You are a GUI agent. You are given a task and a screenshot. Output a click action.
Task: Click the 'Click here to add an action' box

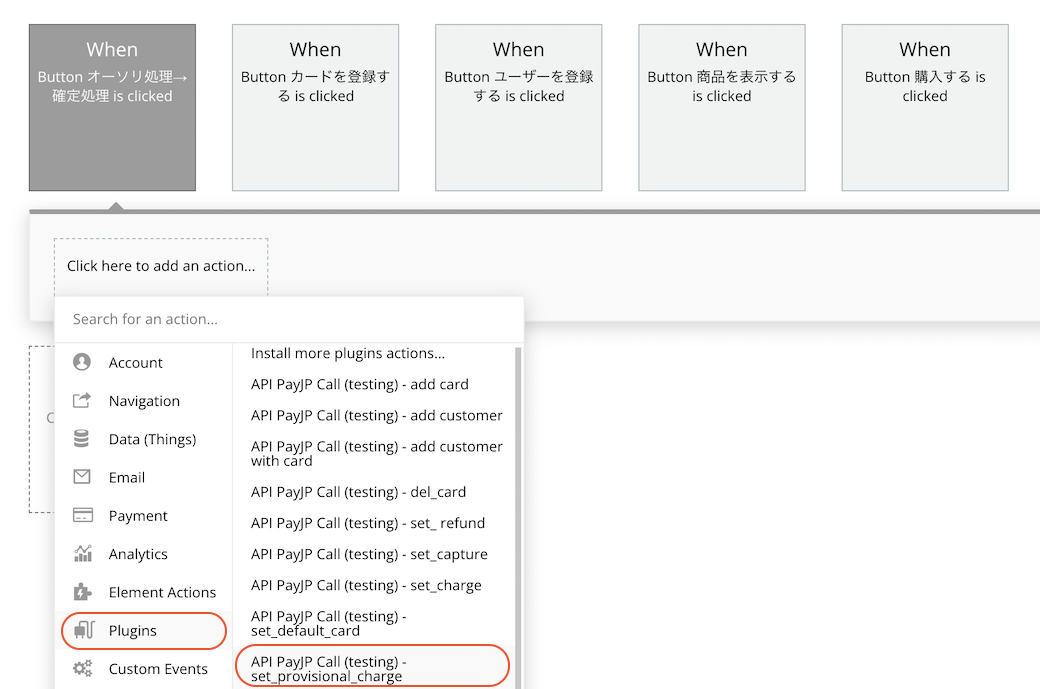(161, 266)
